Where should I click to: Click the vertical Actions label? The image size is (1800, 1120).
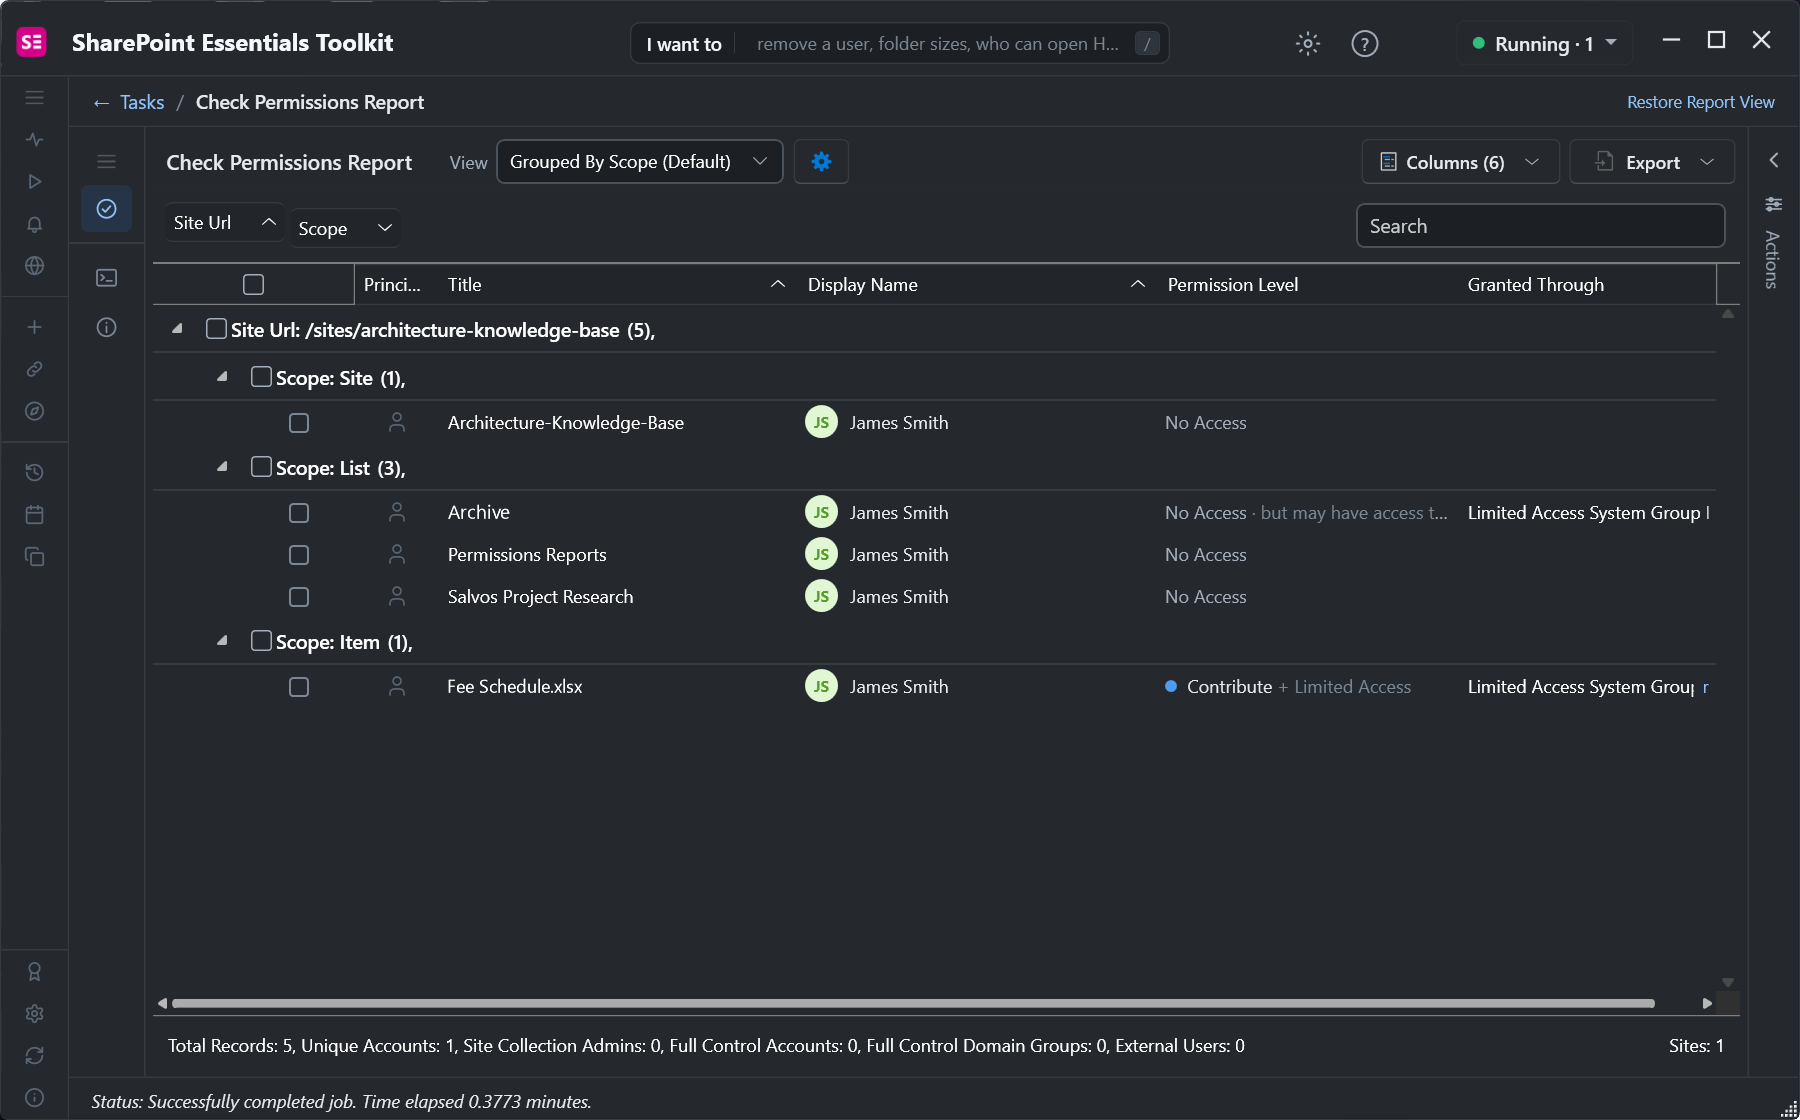coord(1772,260)
